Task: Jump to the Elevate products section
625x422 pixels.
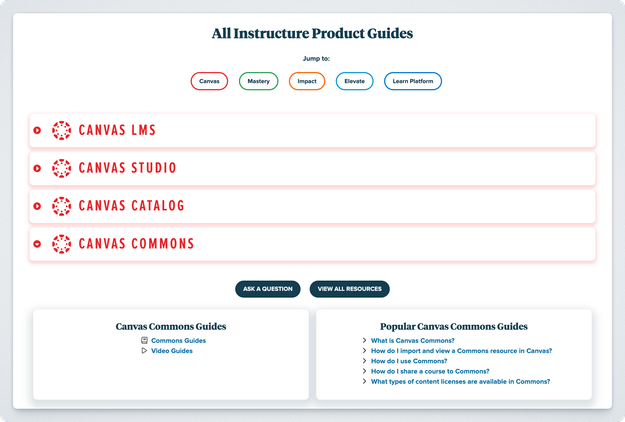Action: (355, 81)
